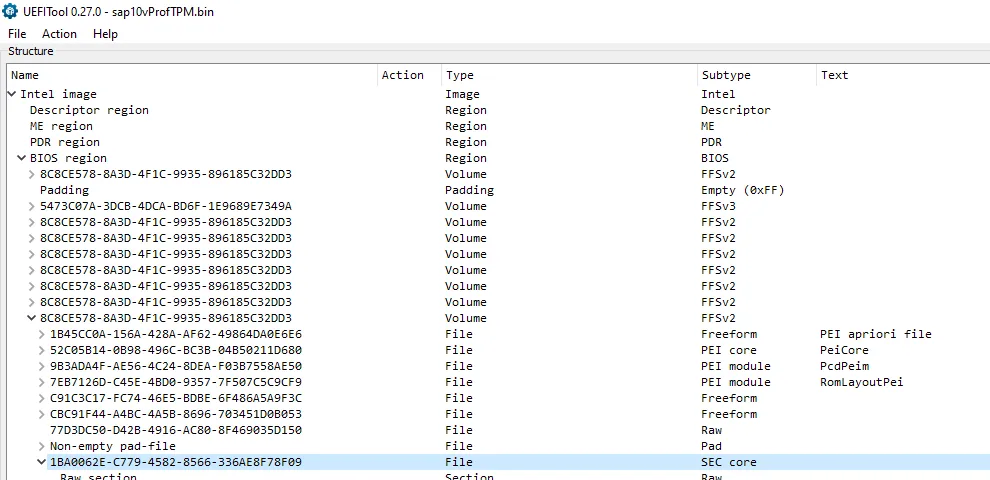Click the 'PeiCore' text cell
Image resolution: width=990 pixels, height=480 pixels.
point(844,350)
